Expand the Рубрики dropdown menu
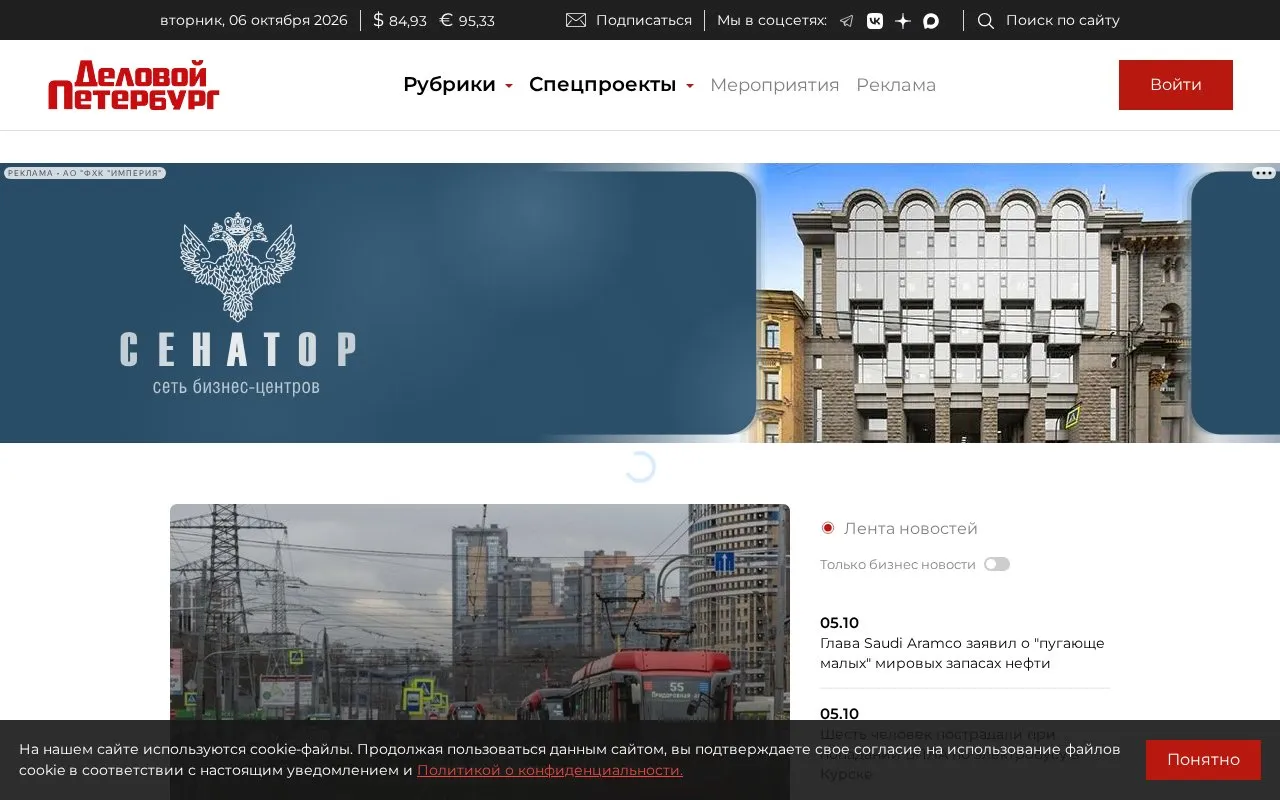 [458, 85]
